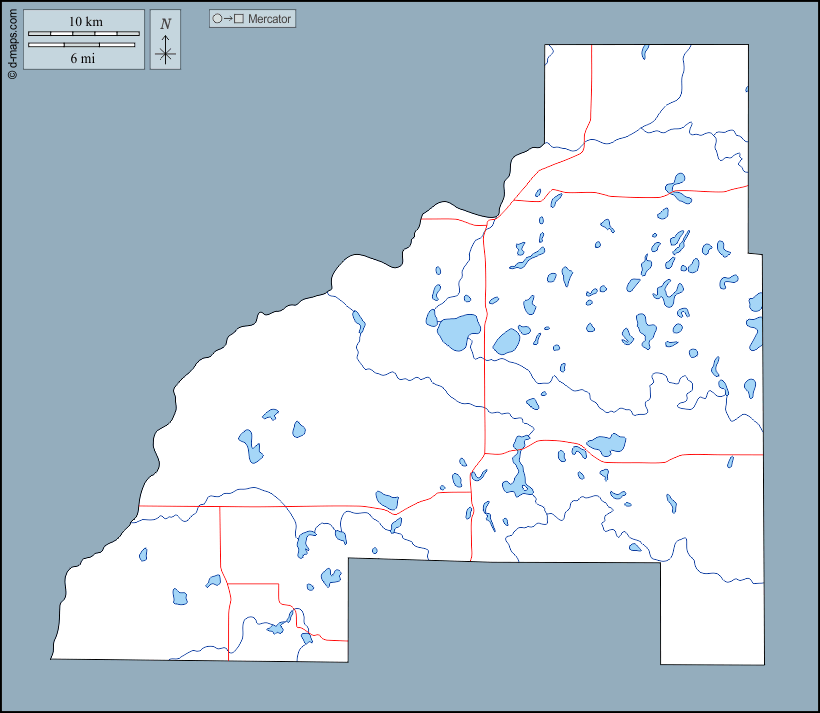Screen dimensions: 820x713
Task: Click the pair of lakes in the western area
Action: point(250,444)
